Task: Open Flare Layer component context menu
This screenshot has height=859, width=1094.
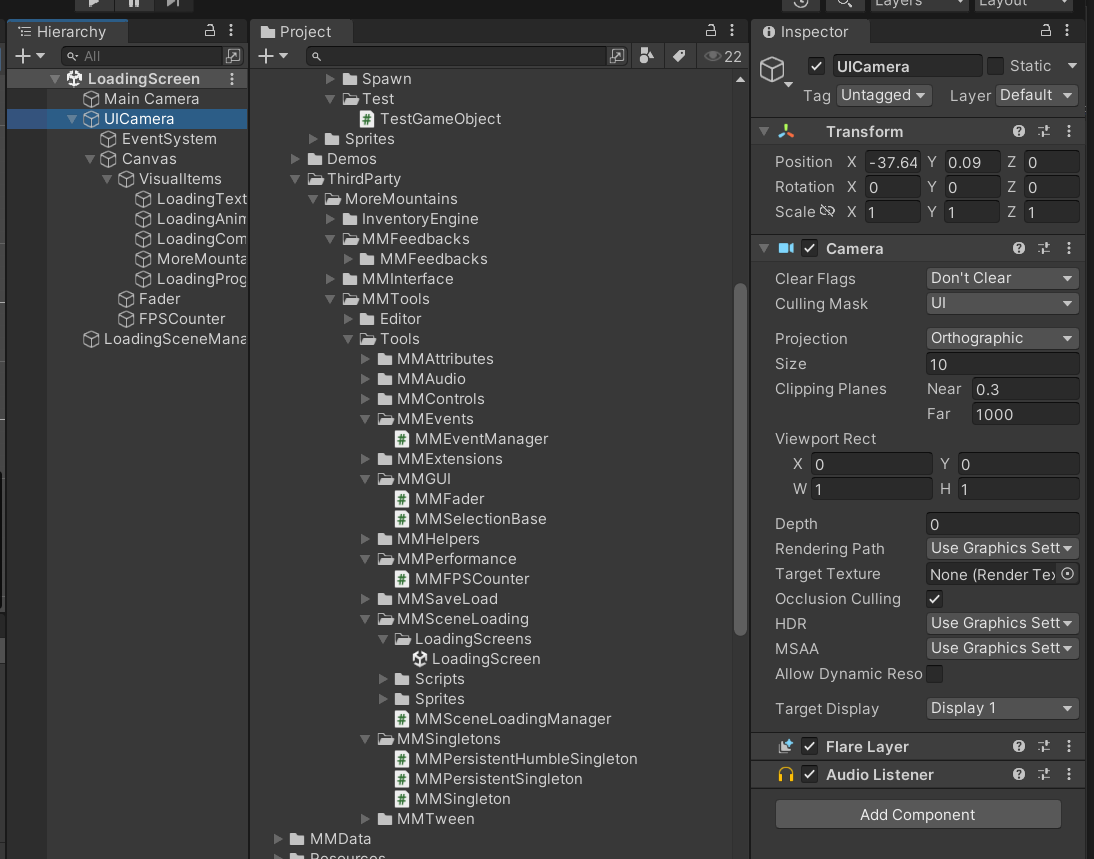Action: pyautogui.click(x=1069, y=747)
